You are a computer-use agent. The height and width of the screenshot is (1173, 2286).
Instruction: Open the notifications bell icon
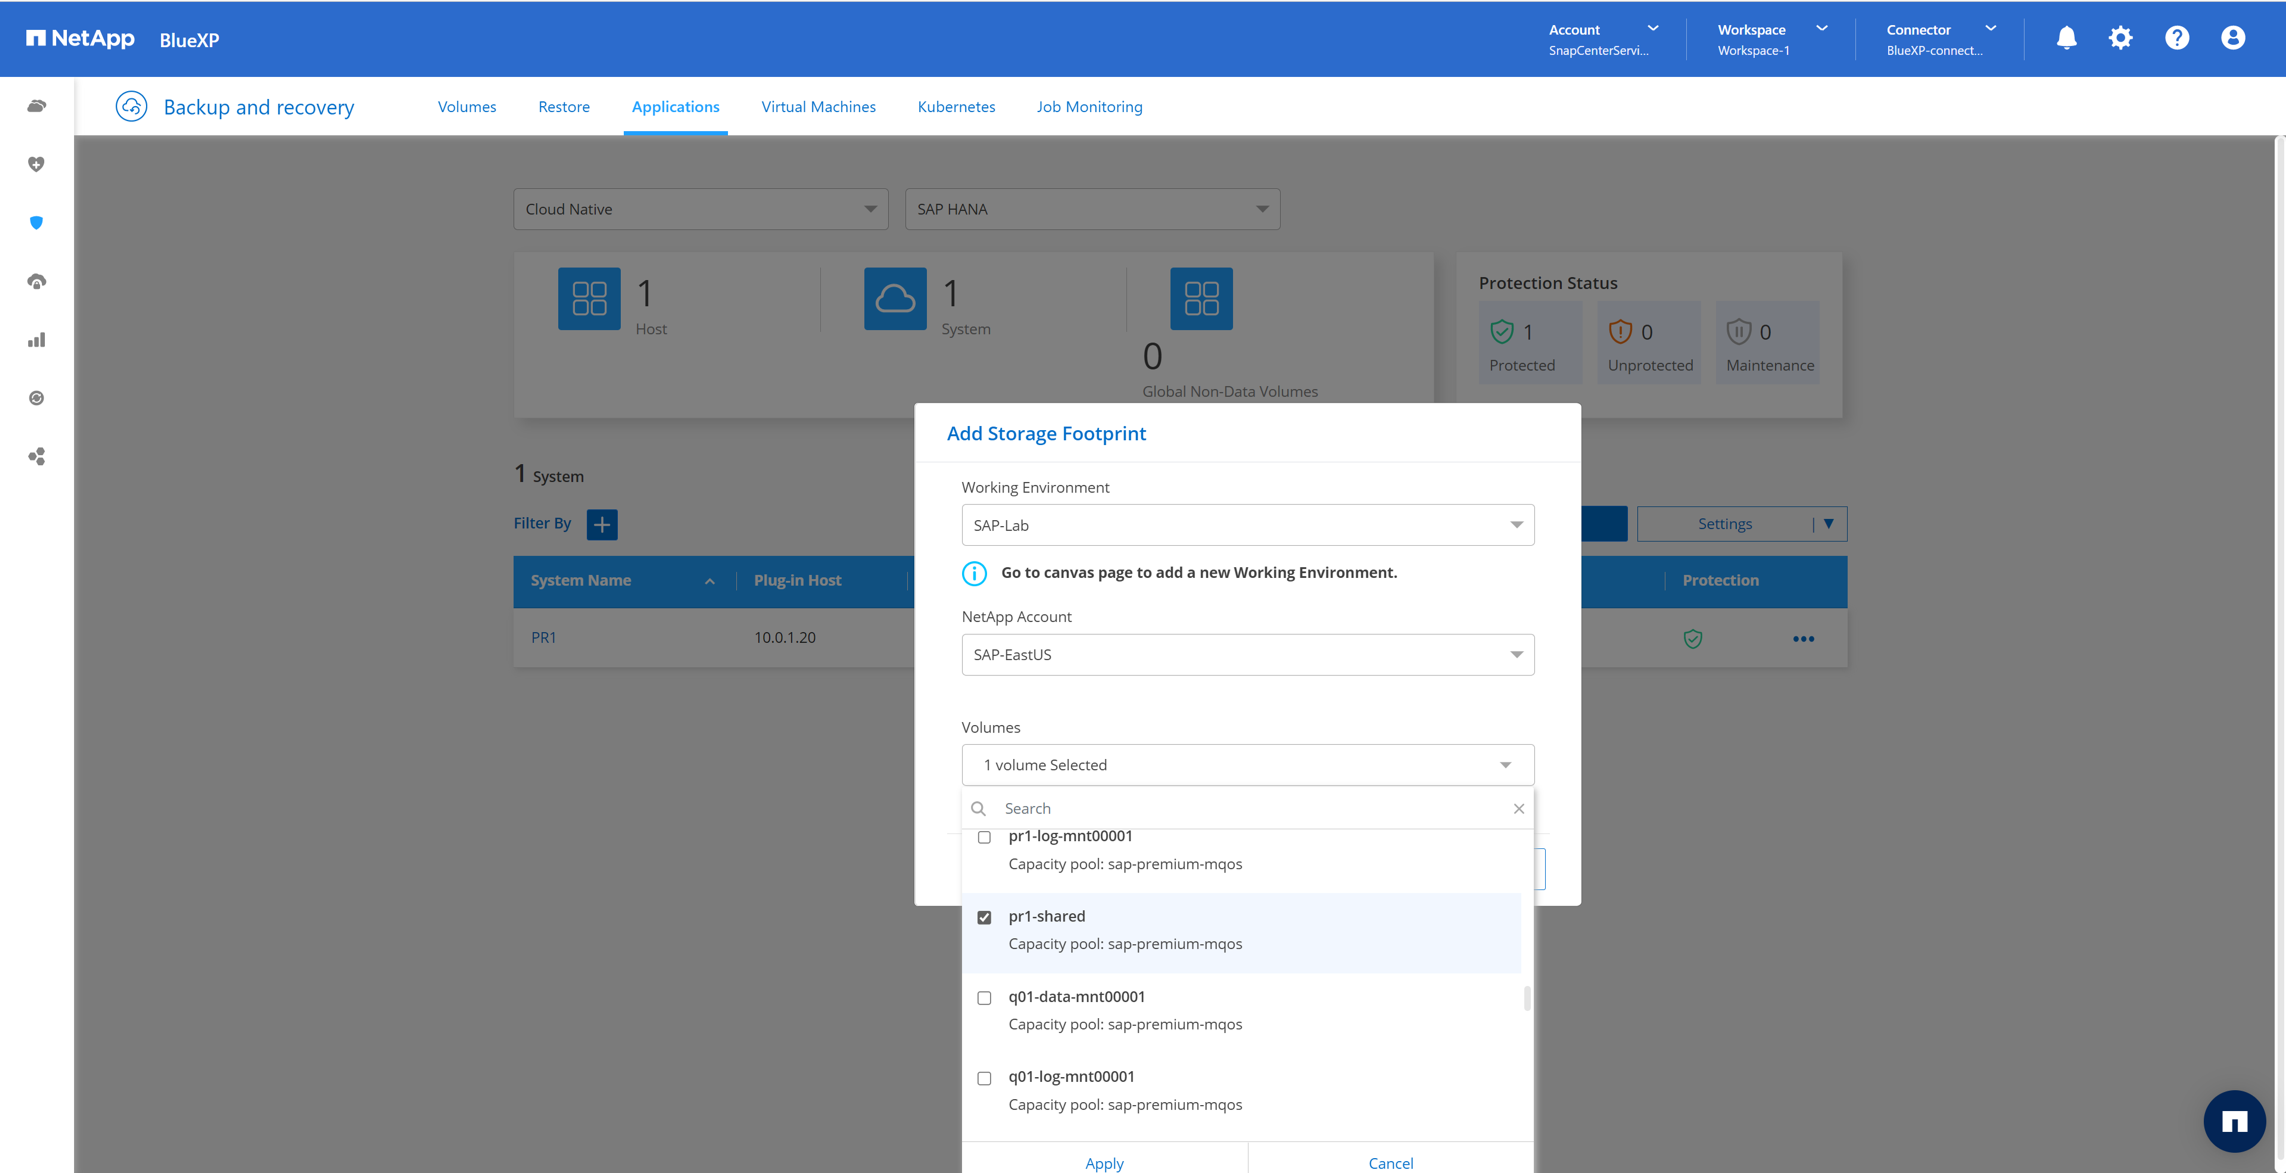tap(2066, 38)
